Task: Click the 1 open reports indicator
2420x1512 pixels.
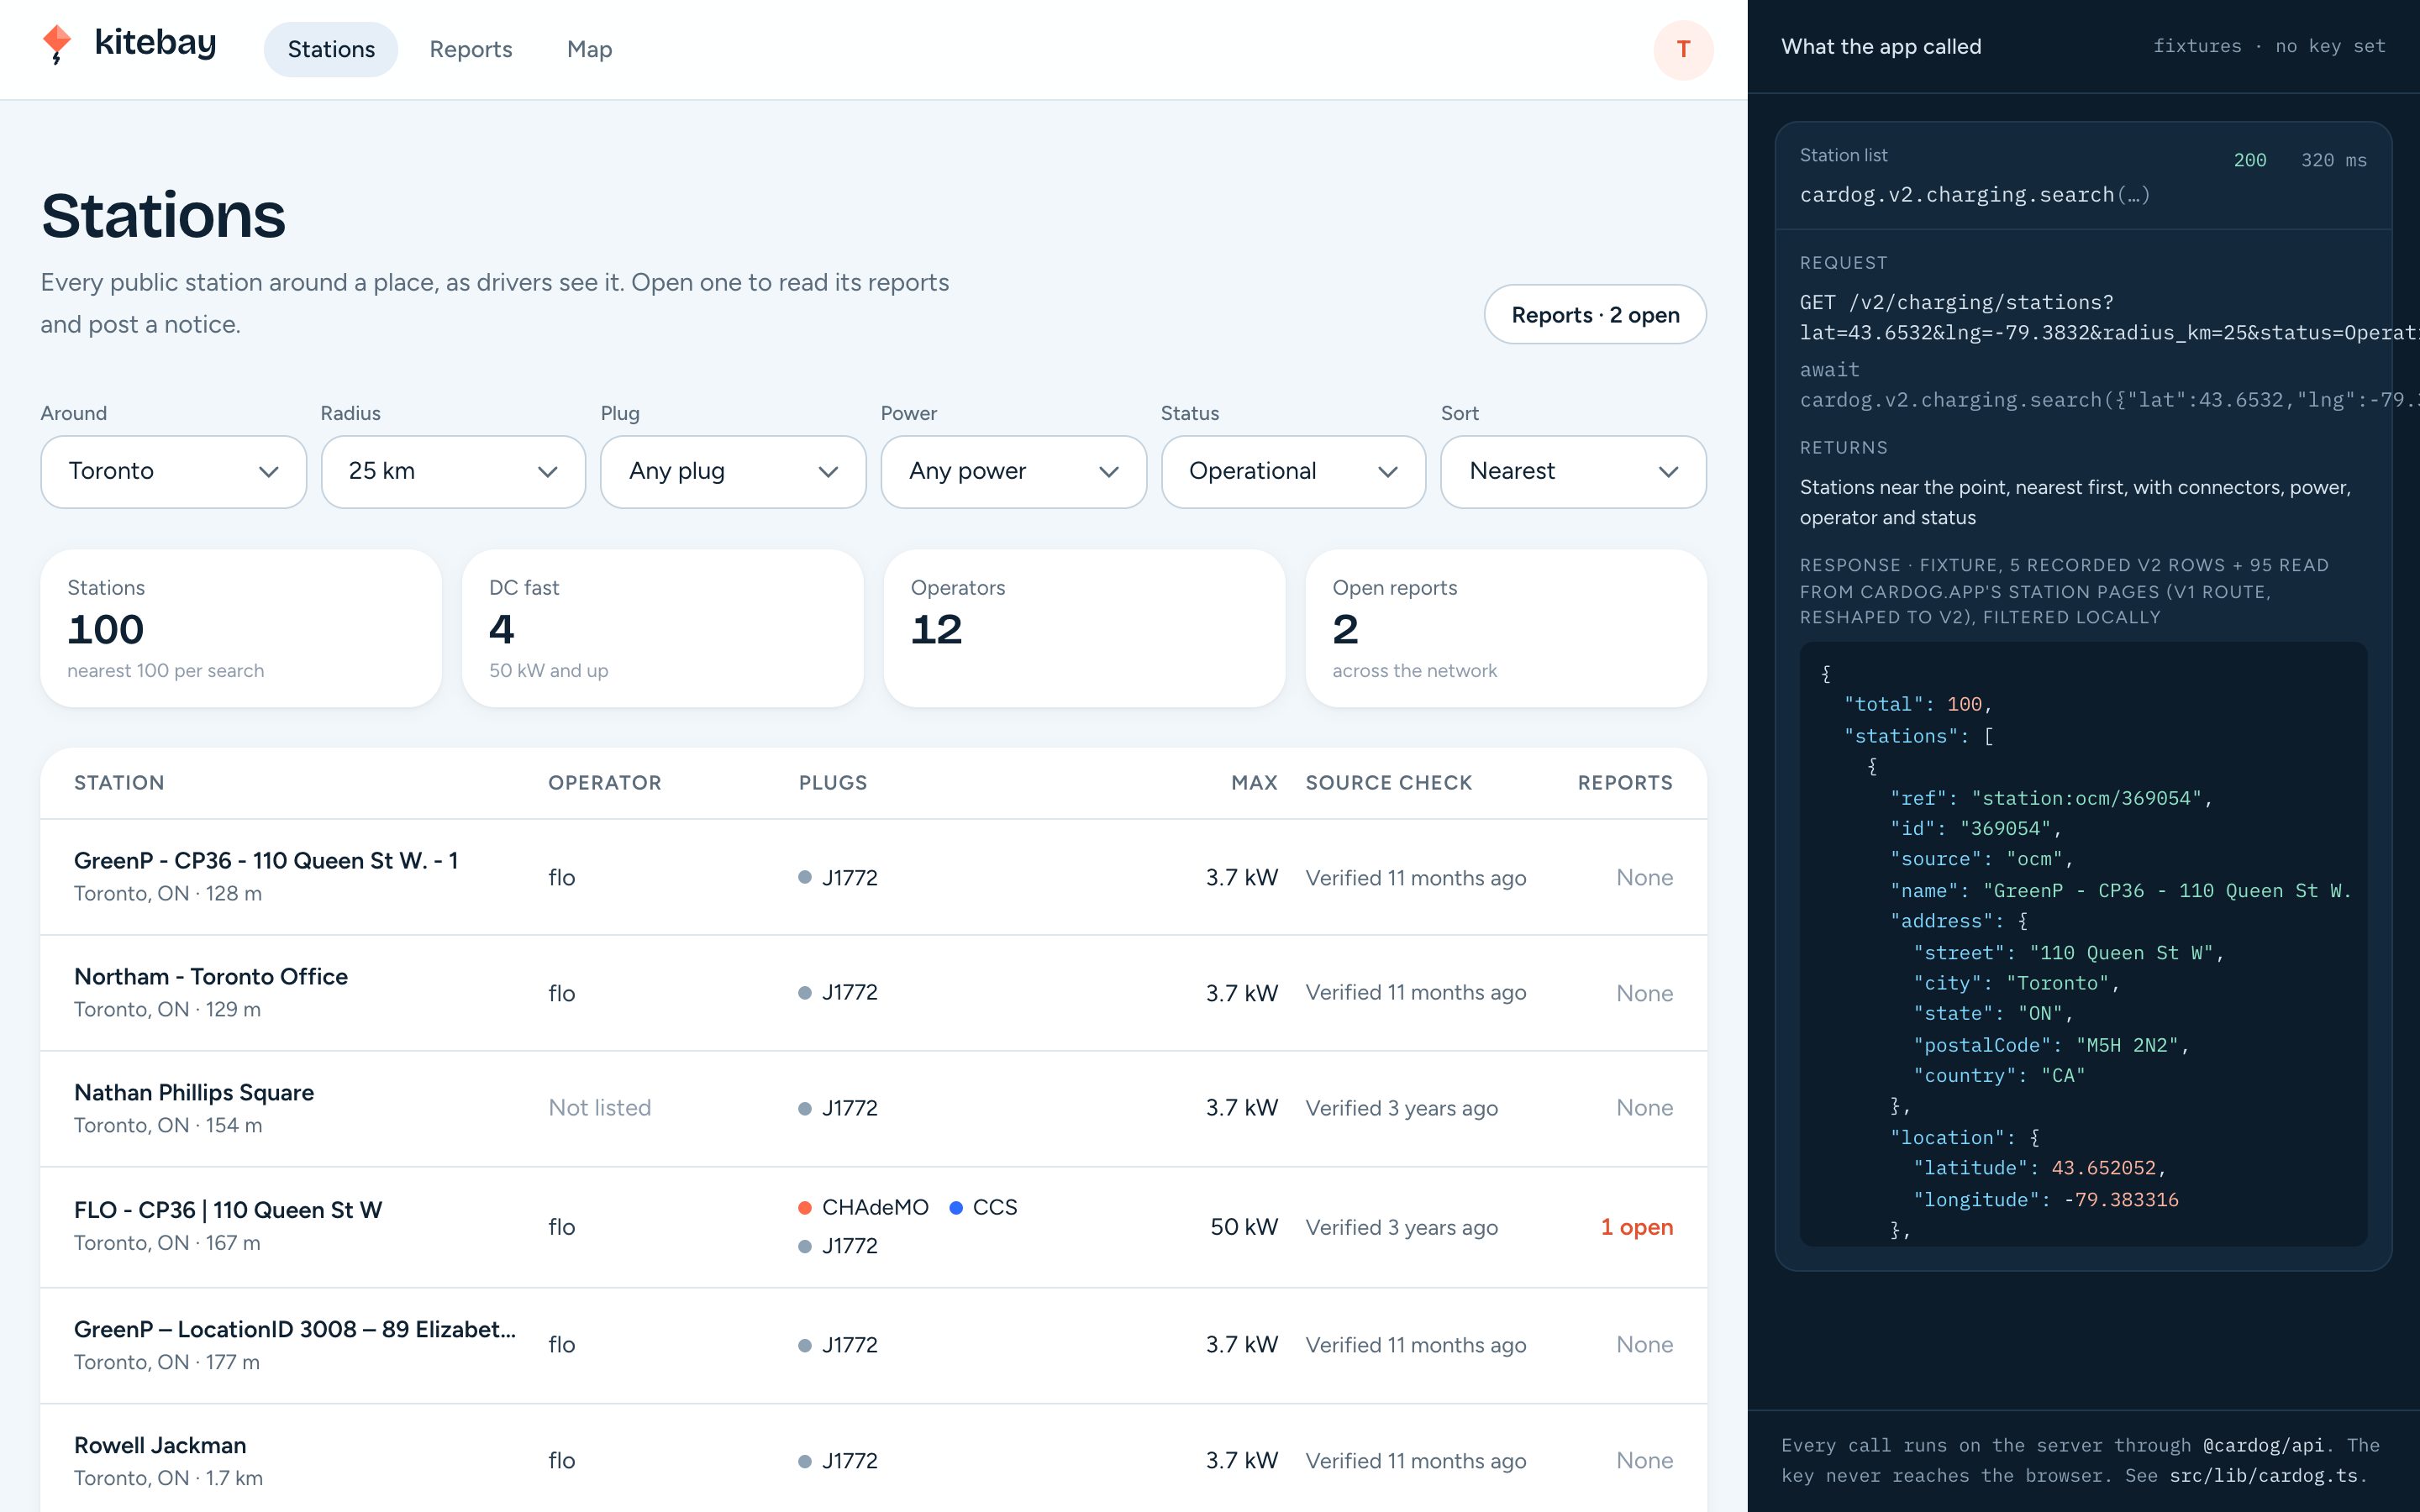Action: coord(1636,1227)
